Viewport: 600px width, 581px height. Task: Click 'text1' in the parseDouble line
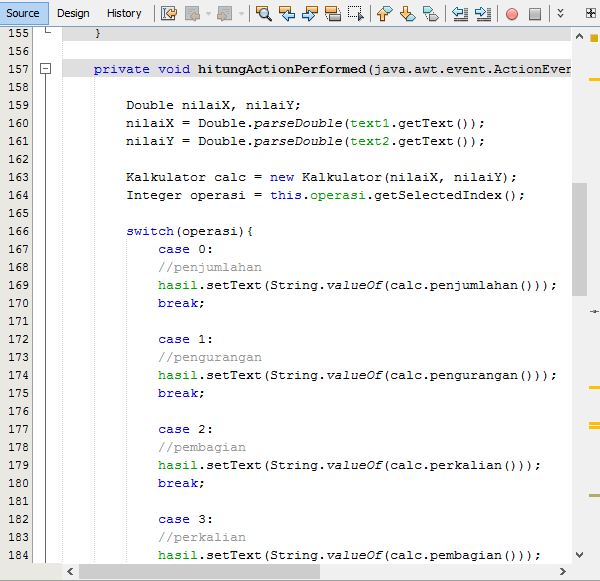pos(370,123)
